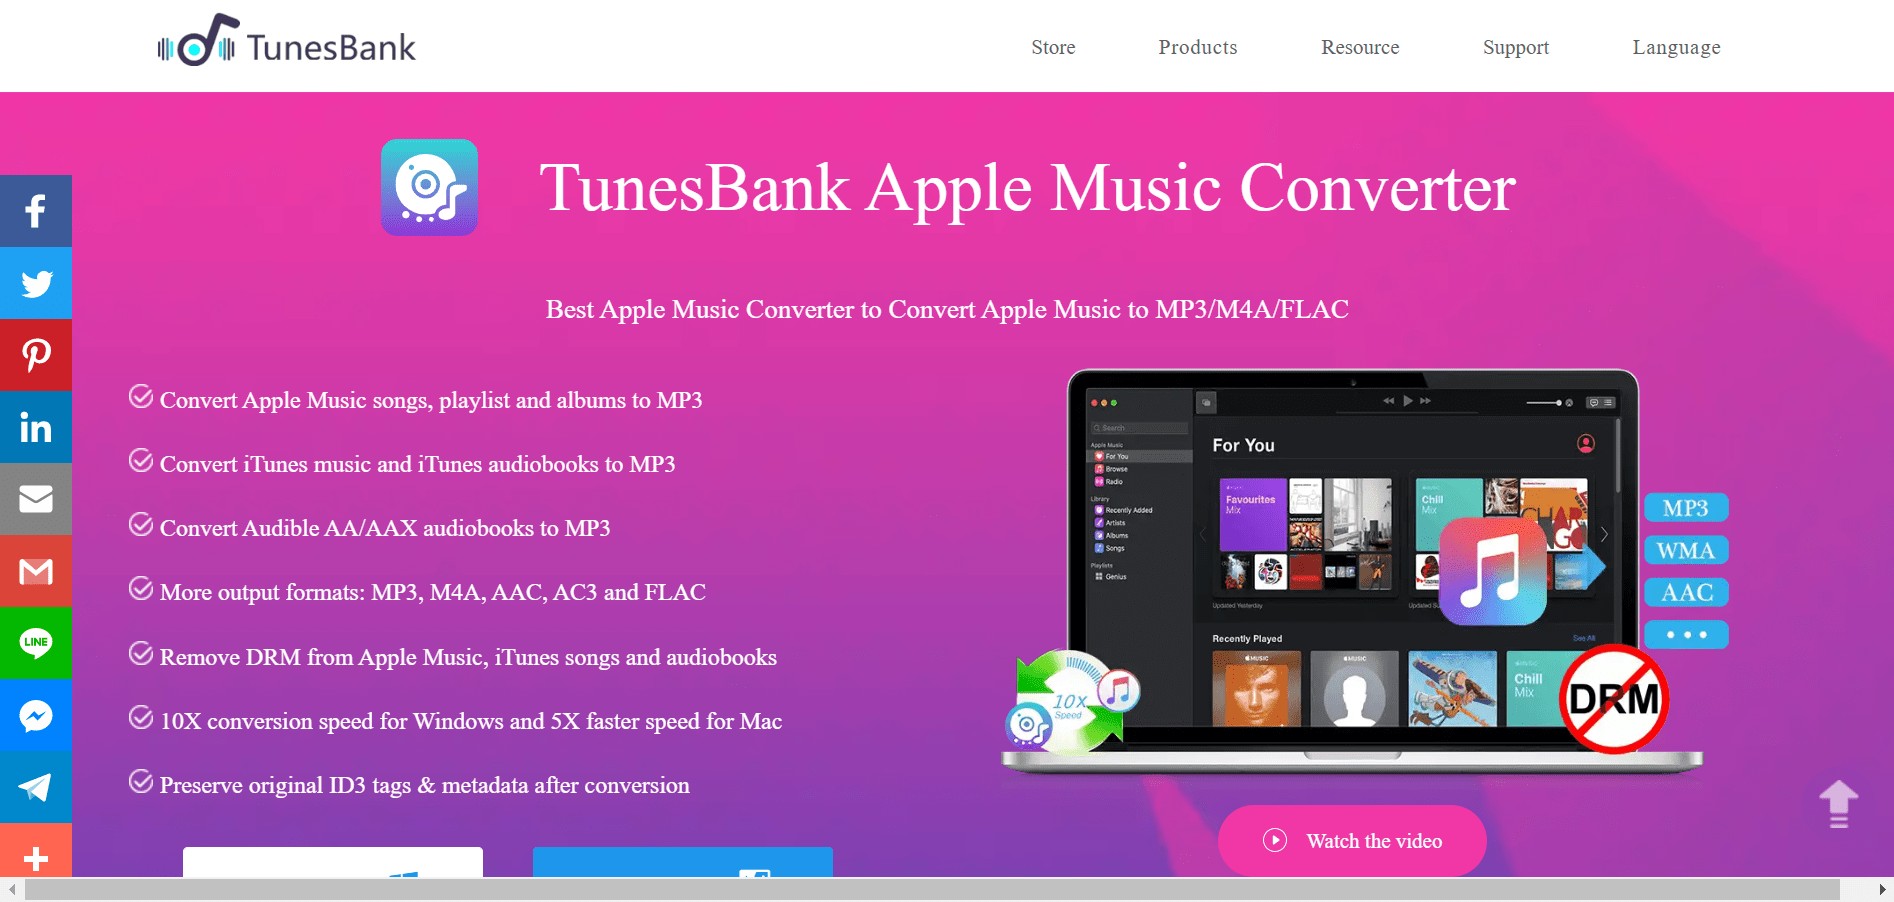This screenshot has height=902, width=1894.
Task: Click the TunesBank Apple Music Converter heading
Action: [1027, 188]
